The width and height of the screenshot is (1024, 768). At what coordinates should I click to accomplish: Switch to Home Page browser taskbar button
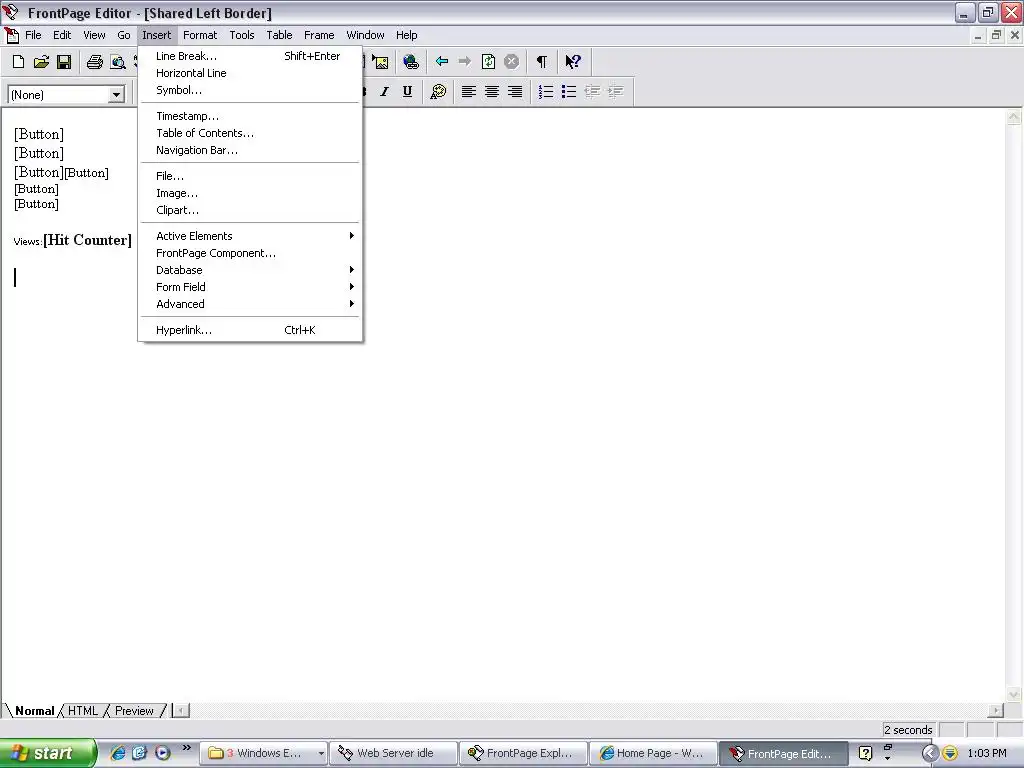[x=652, y=754]
